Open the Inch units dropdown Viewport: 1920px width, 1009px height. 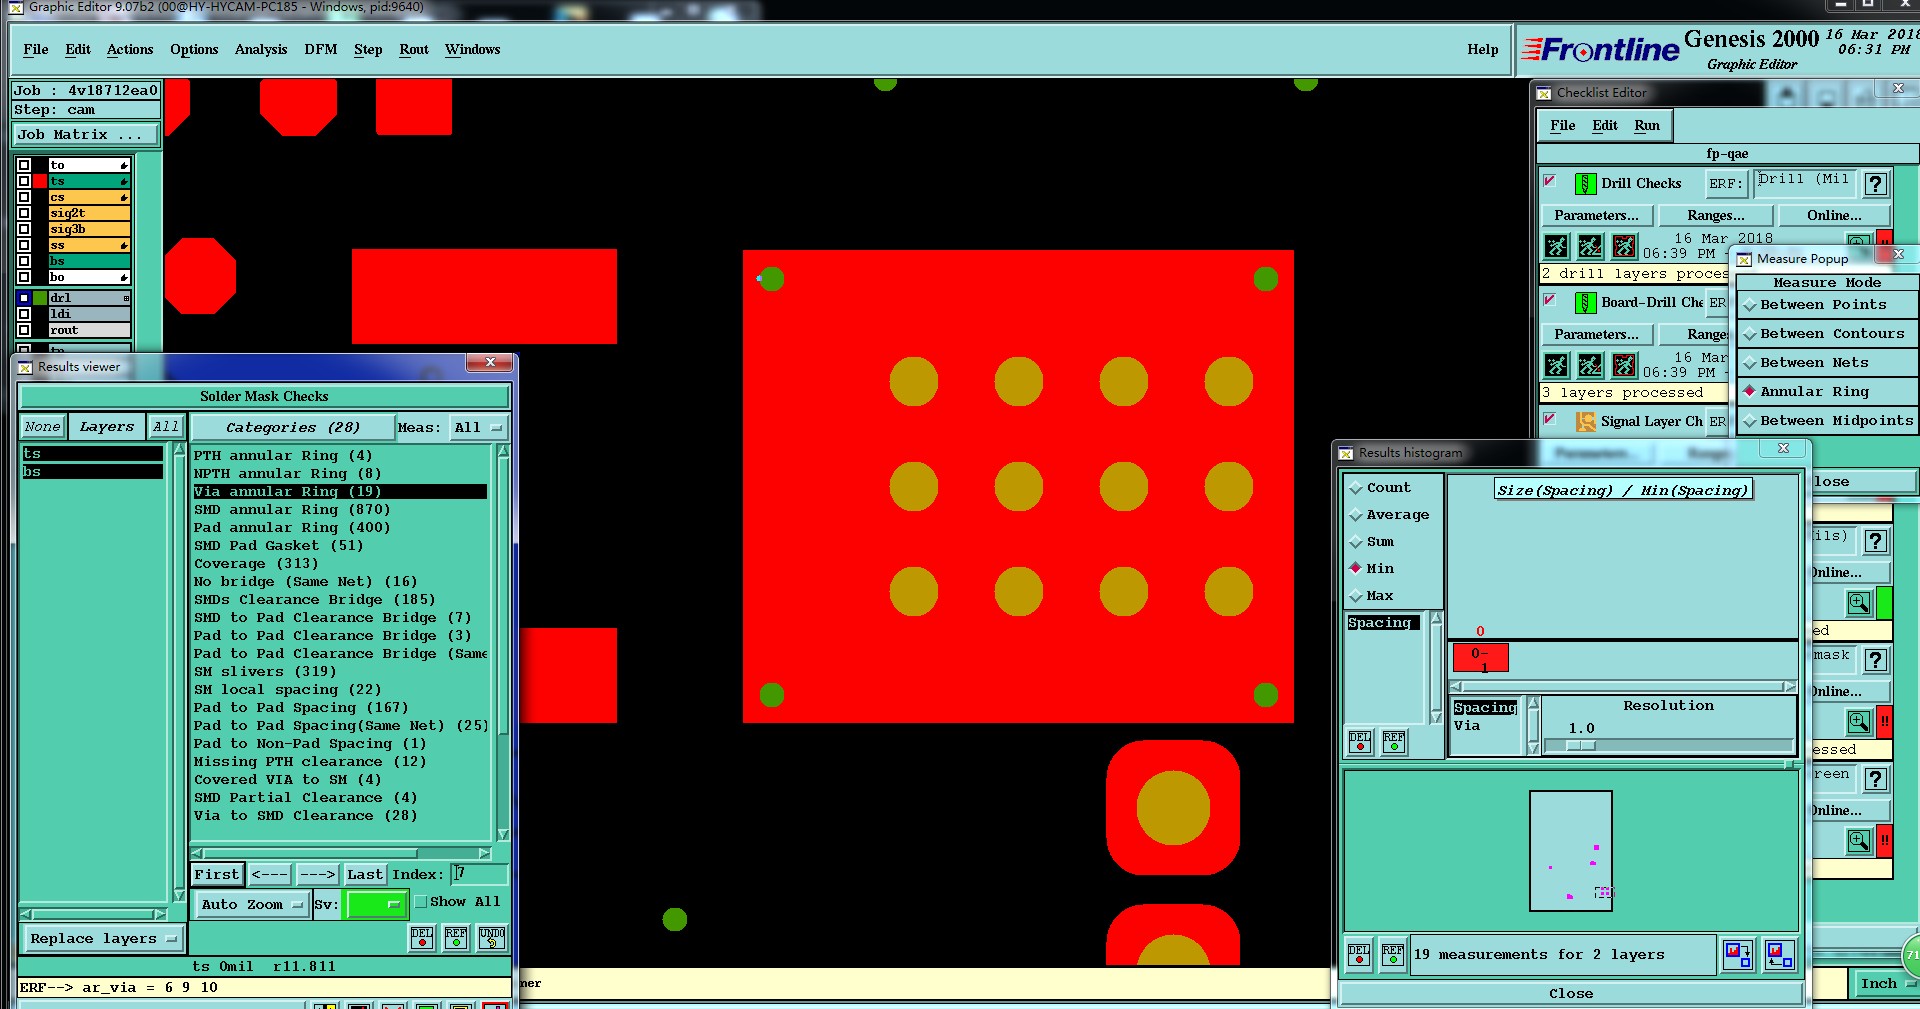coord(1886,984)
